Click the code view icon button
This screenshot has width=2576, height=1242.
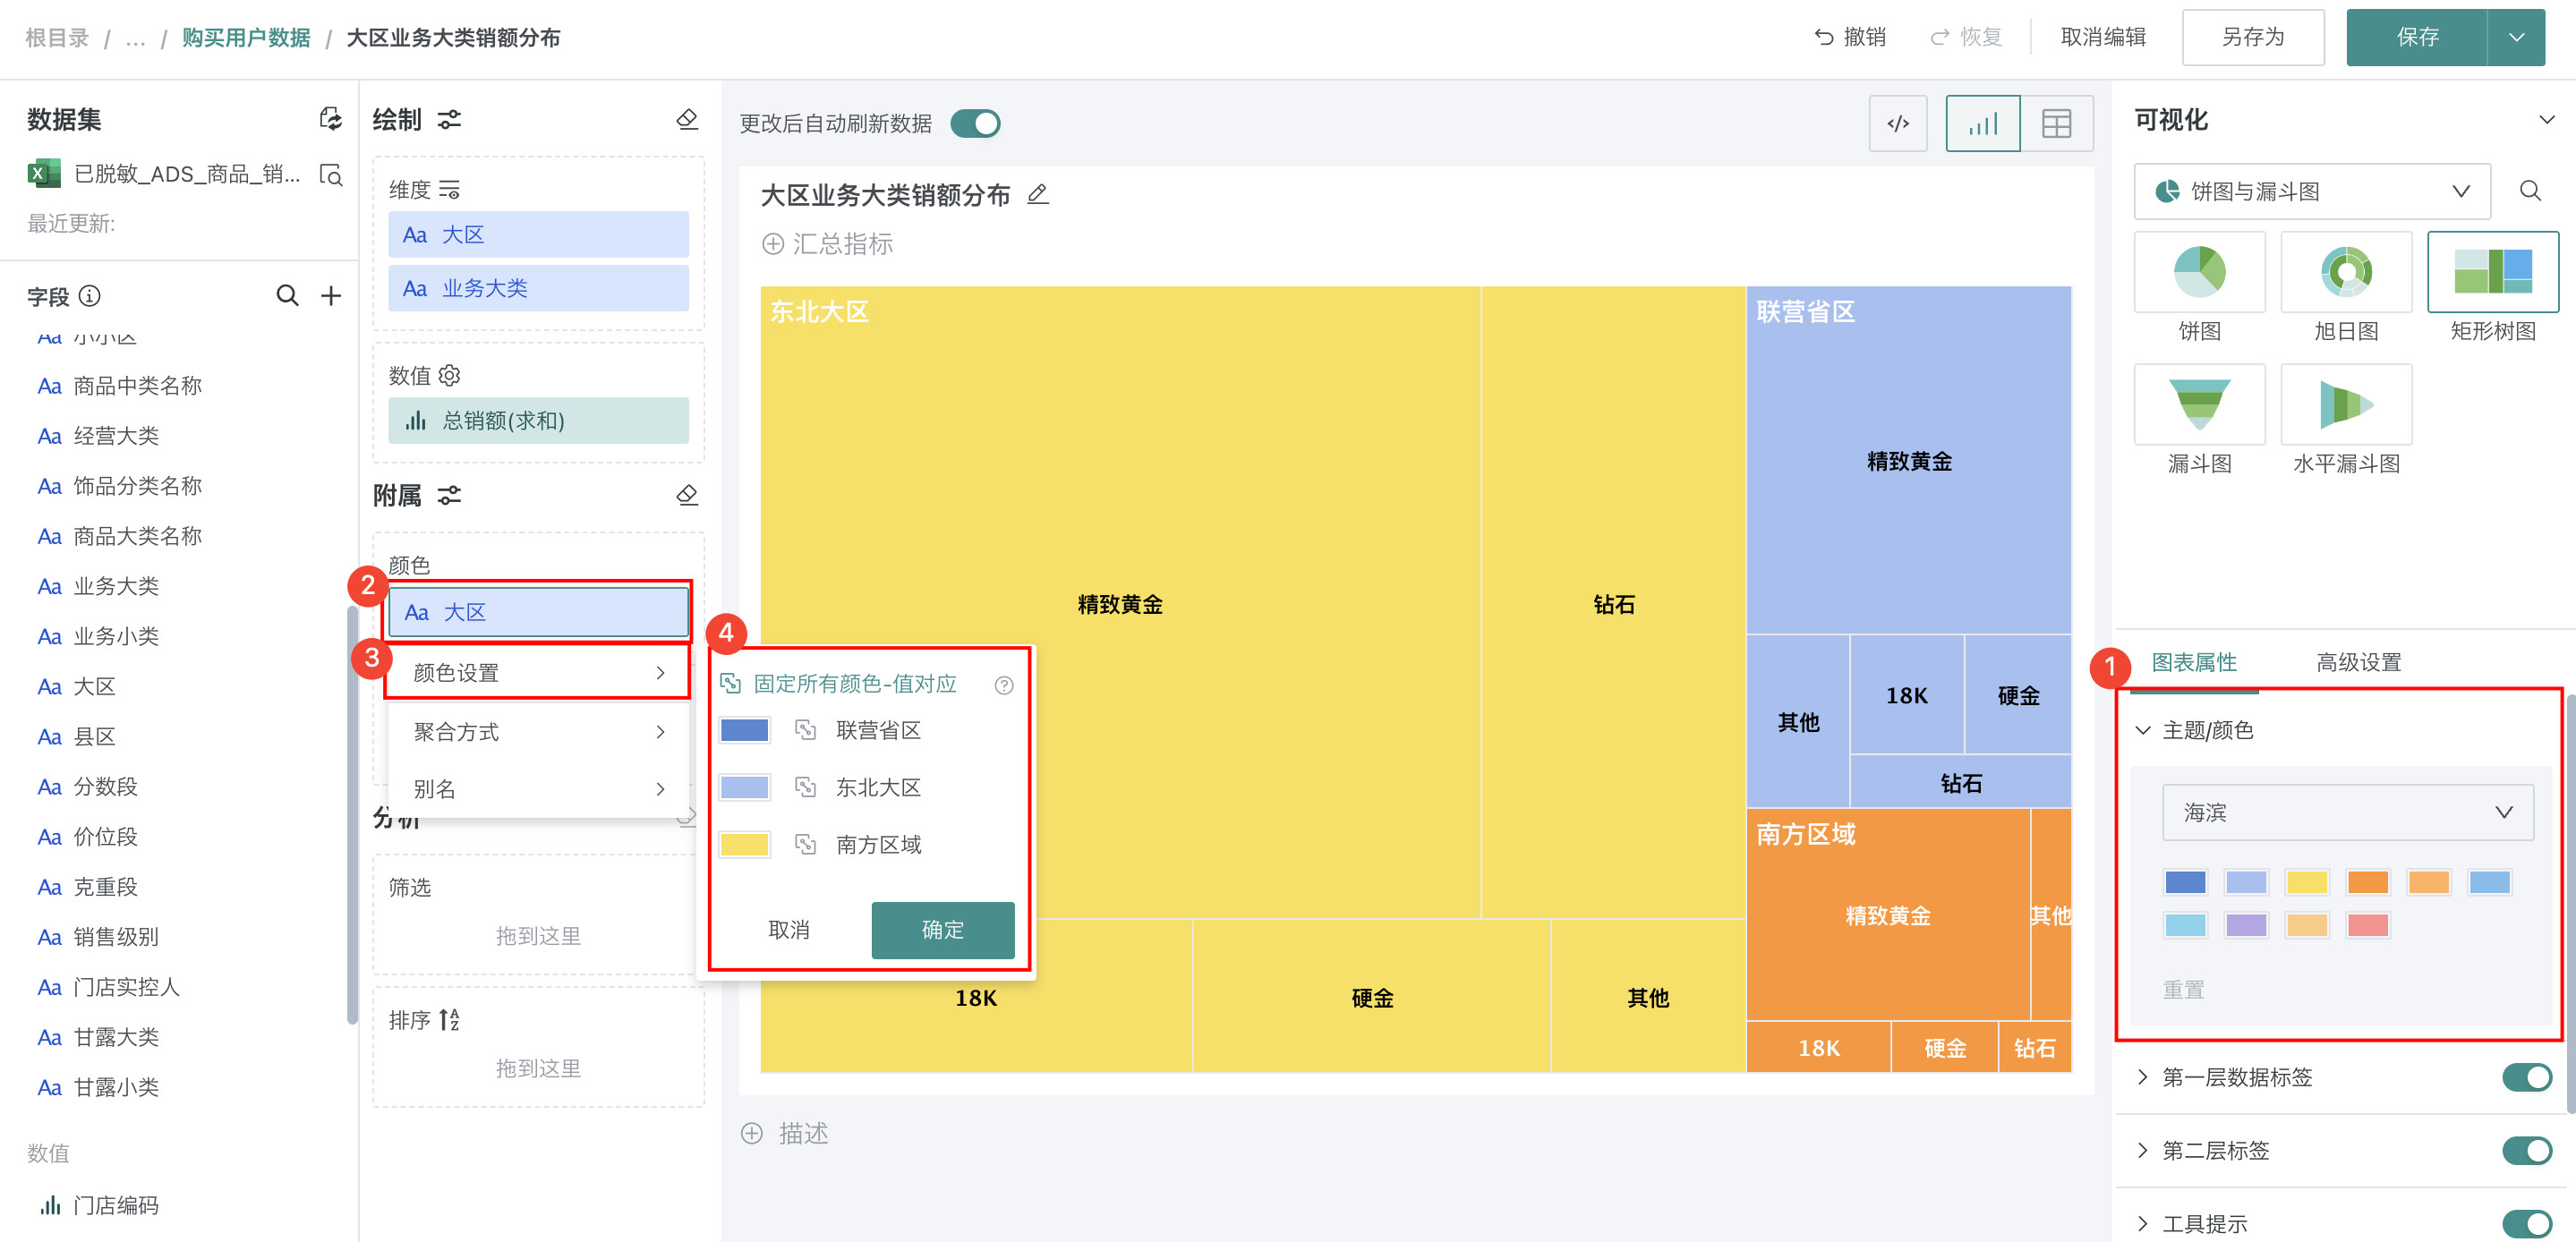tap(1897, 124)
